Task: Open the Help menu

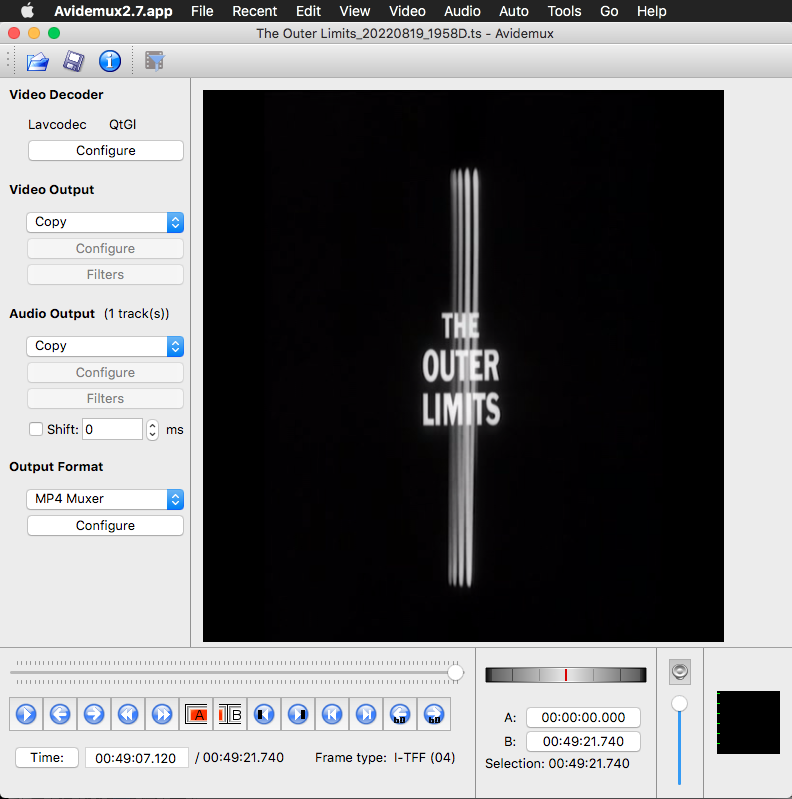Action: click(651, 11)
